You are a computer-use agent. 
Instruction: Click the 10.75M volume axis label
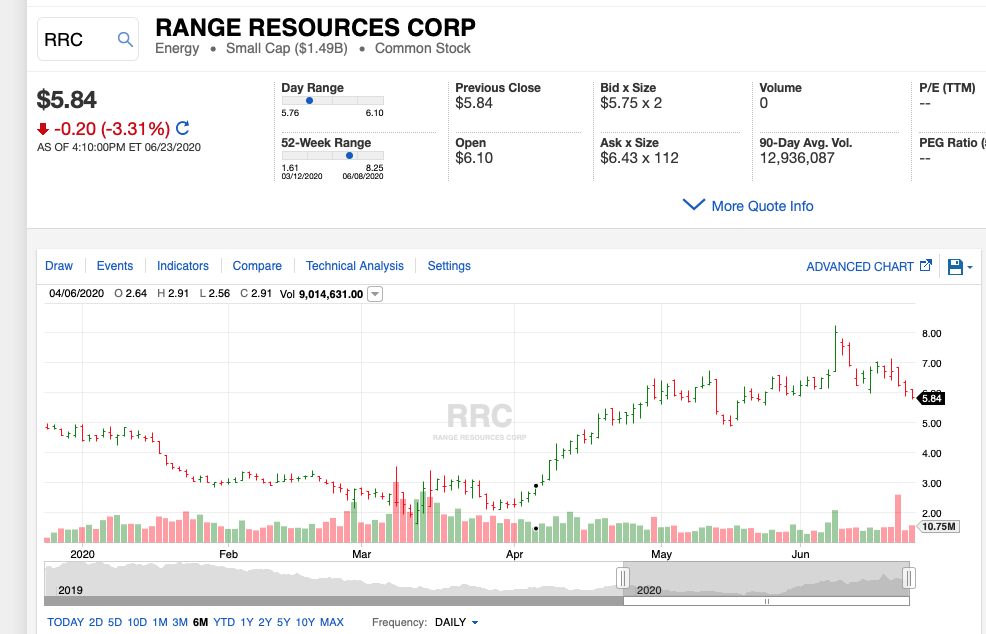coord(939,526)
